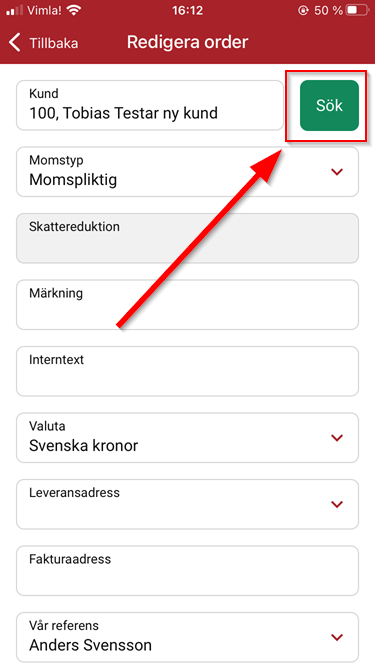The height and width of the screenshot is (667, 375).
Task: Open the Kund customer field
Action: tap(150, 105)
